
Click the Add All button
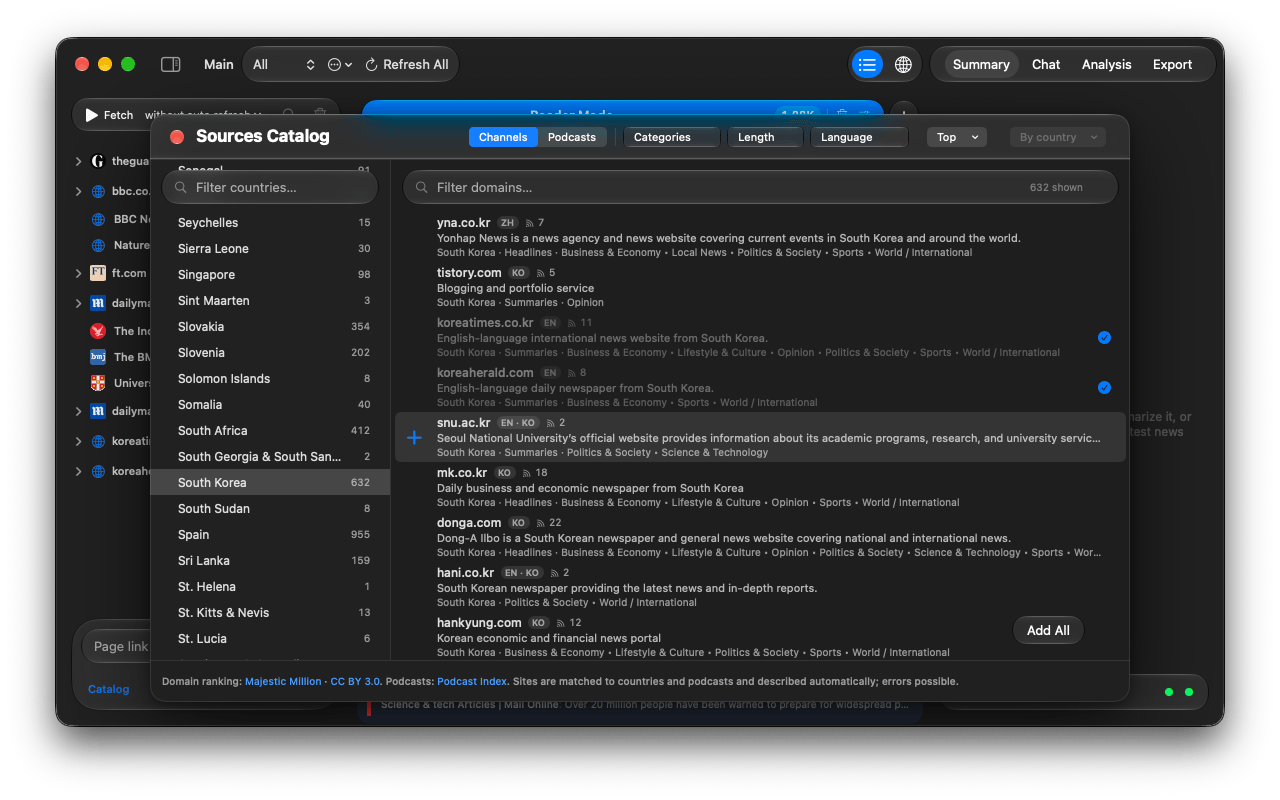point(1048,630)
